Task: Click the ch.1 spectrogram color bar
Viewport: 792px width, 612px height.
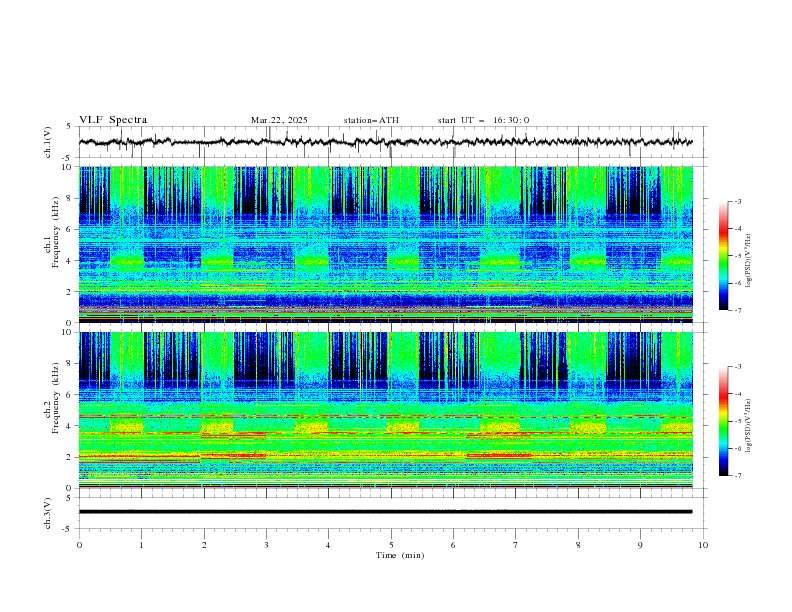Action: point(723,256)
